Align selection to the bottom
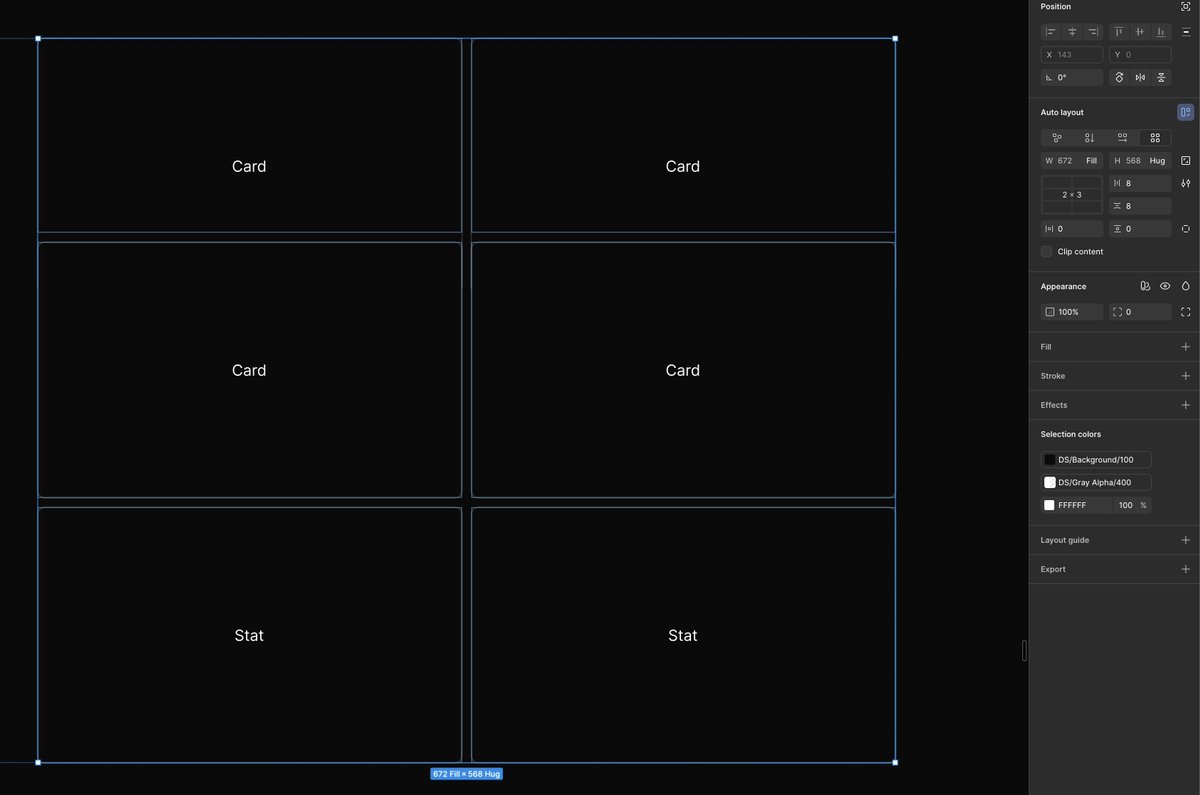The width and height of the screenshot is (1200, 795). pos(1161,32)
